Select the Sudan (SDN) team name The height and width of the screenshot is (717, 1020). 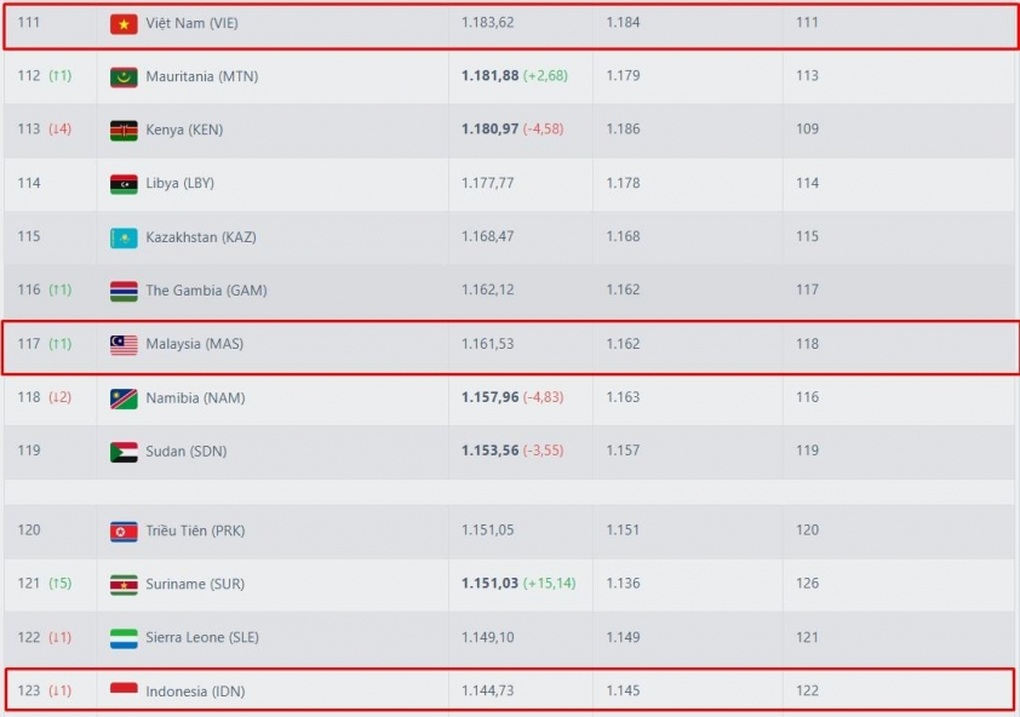[186, 451]
